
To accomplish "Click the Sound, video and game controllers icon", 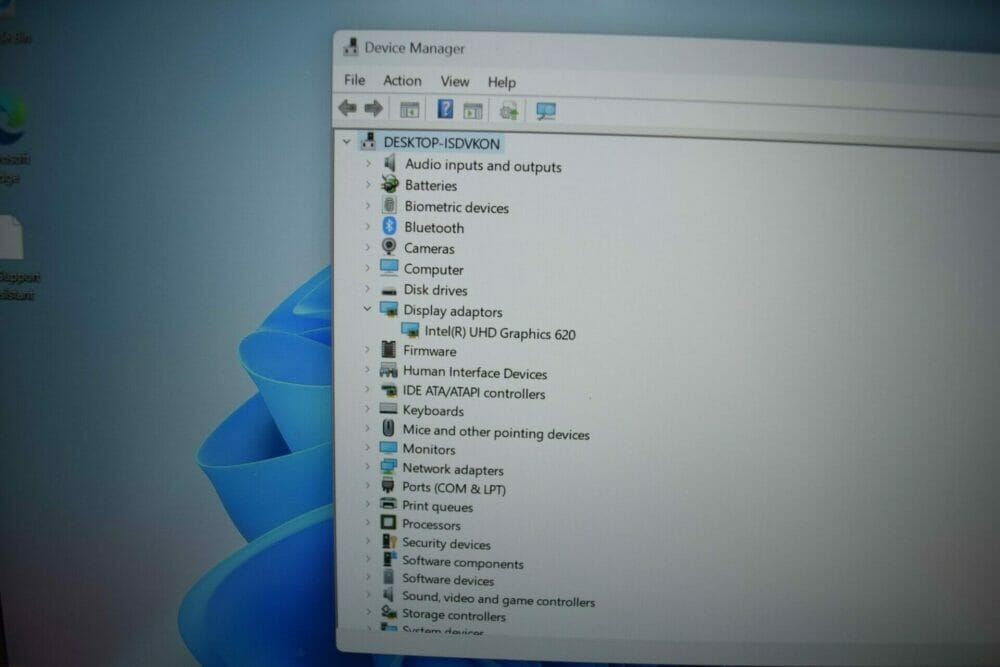I will 388,595.
